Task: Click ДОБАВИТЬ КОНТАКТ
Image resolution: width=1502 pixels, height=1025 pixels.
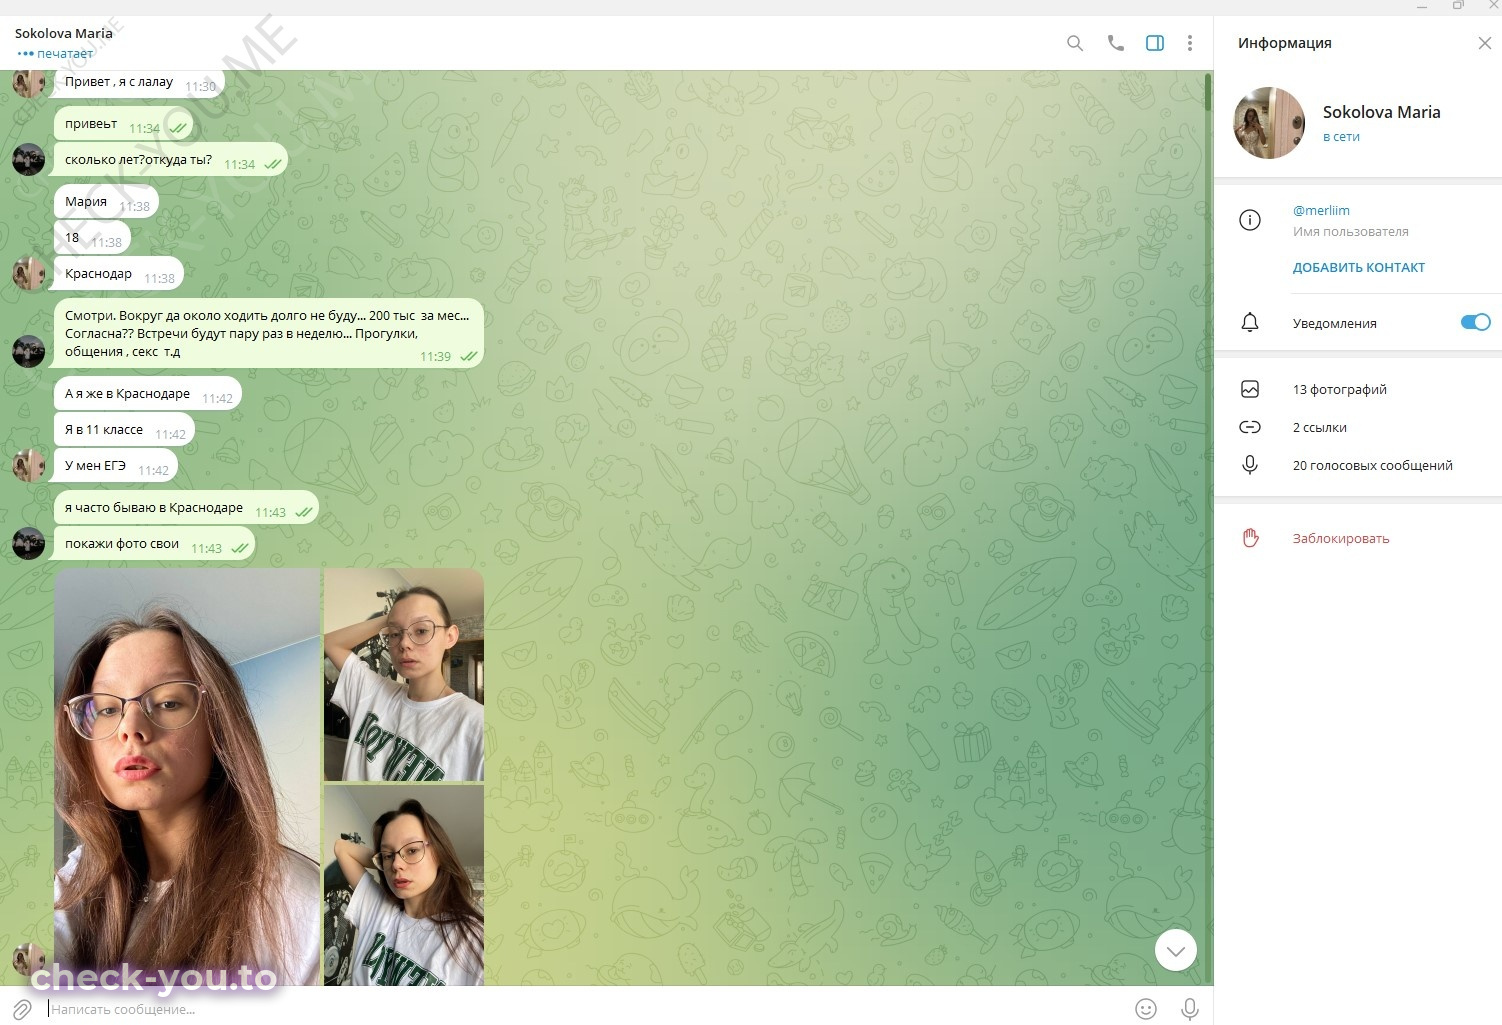Action: (1359, 267)
